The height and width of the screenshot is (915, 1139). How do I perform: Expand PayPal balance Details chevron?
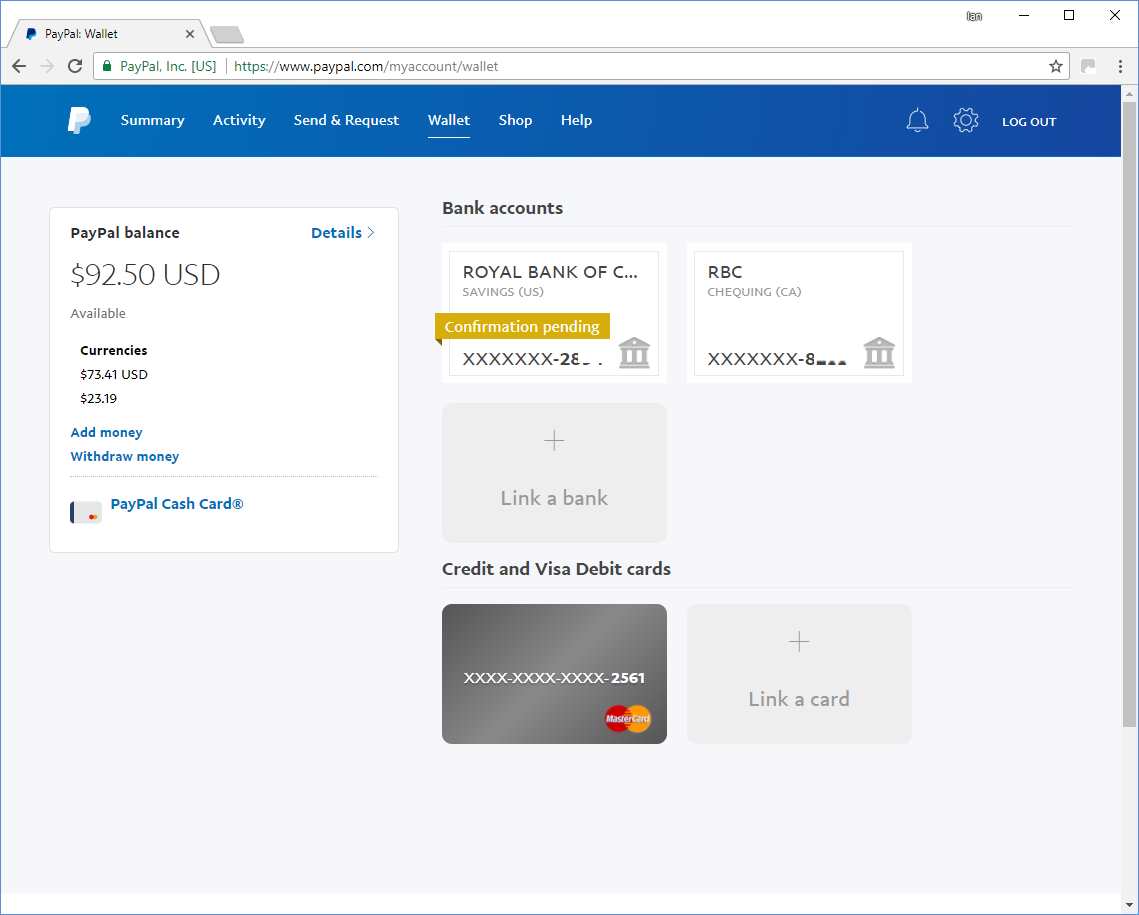coord(371,233)
